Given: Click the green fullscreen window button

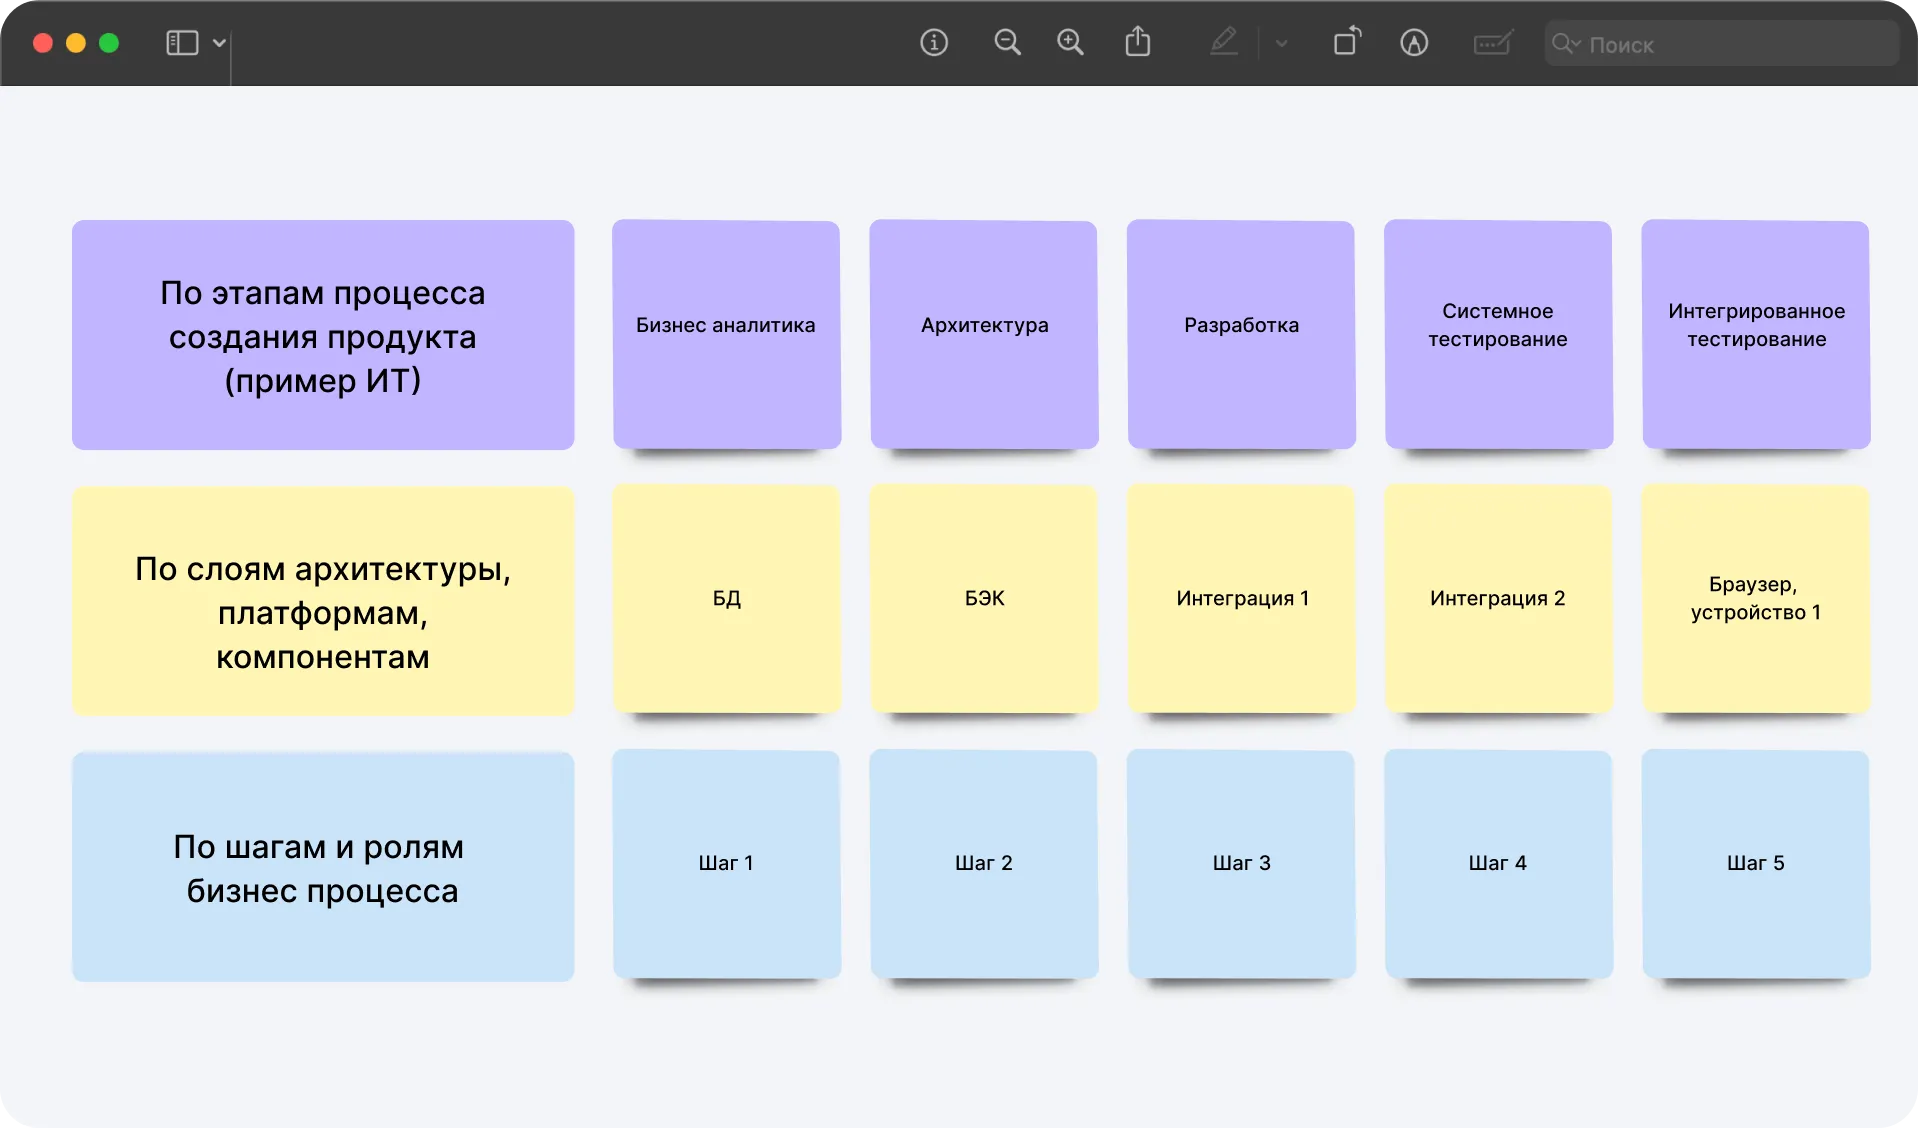Looking at the screenshot, I should tap(109, 43).
